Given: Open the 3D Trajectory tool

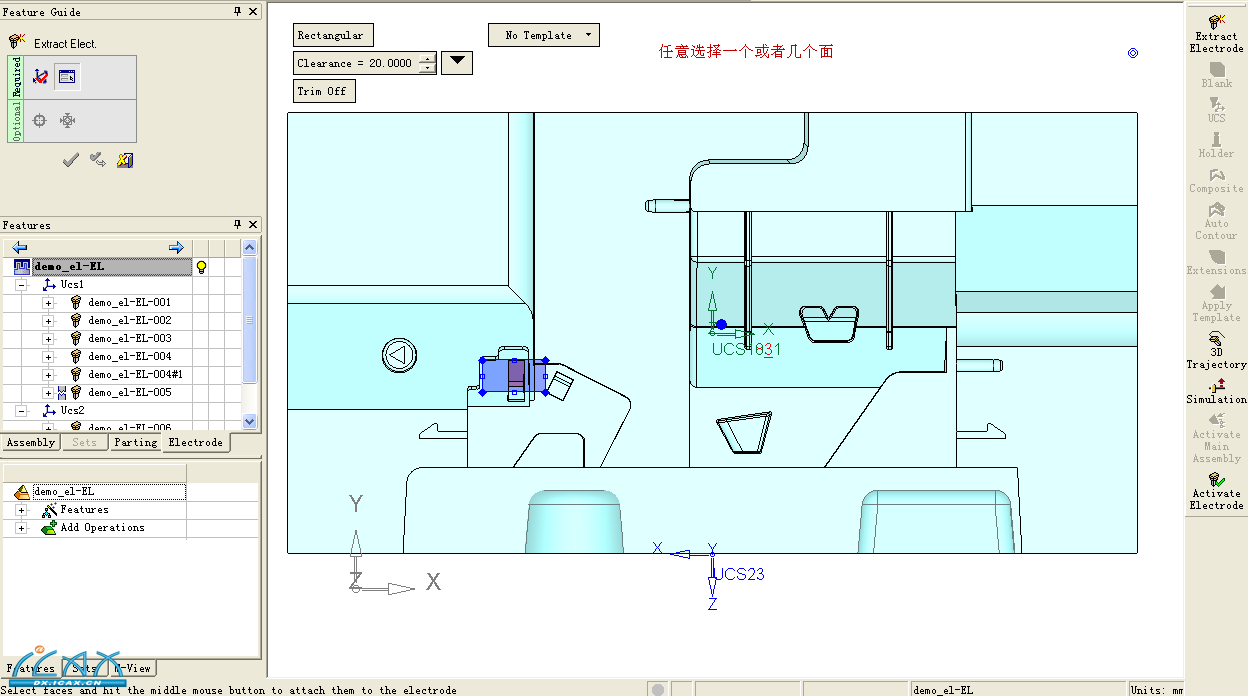Looking at the screenshot, I should click(x=1216, y=351).
